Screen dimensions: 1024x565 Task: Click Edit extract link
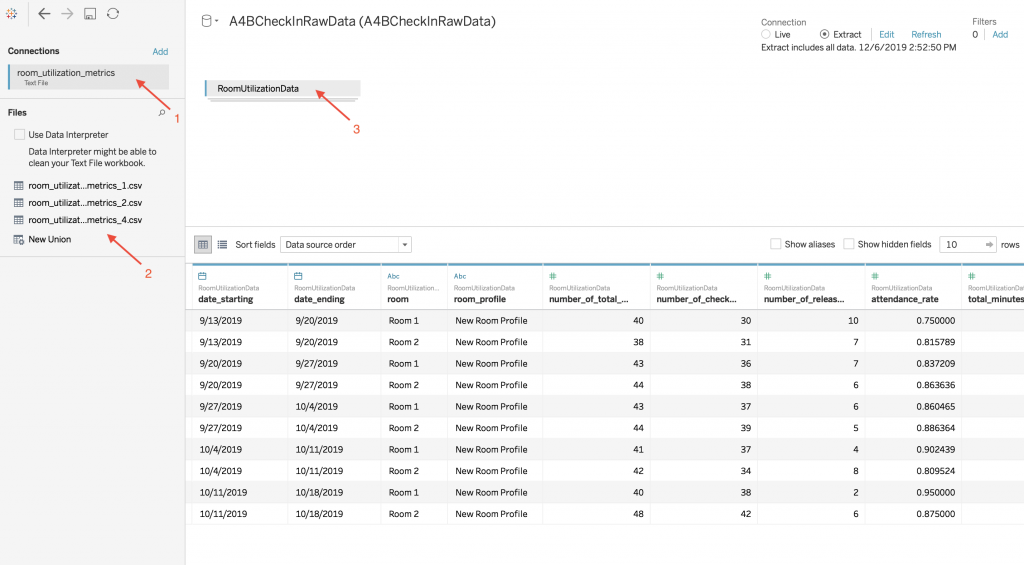(886, 35)
